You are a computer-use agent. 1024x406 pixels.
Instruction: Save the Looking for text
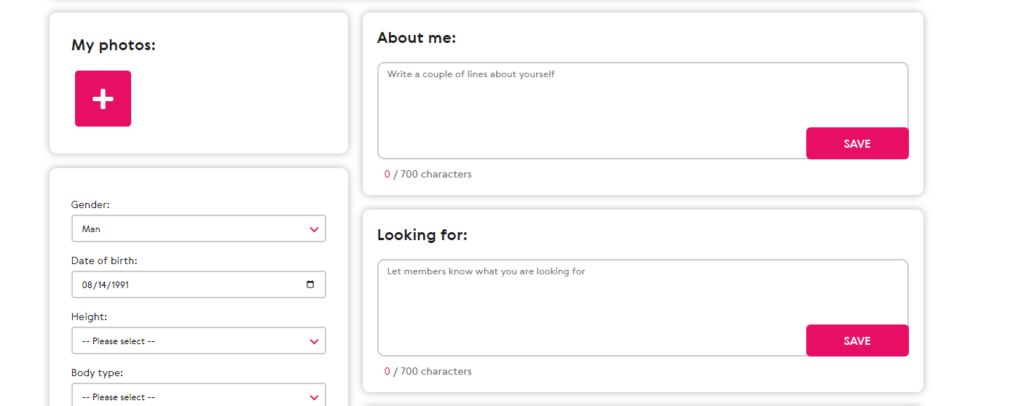(857, 341)
